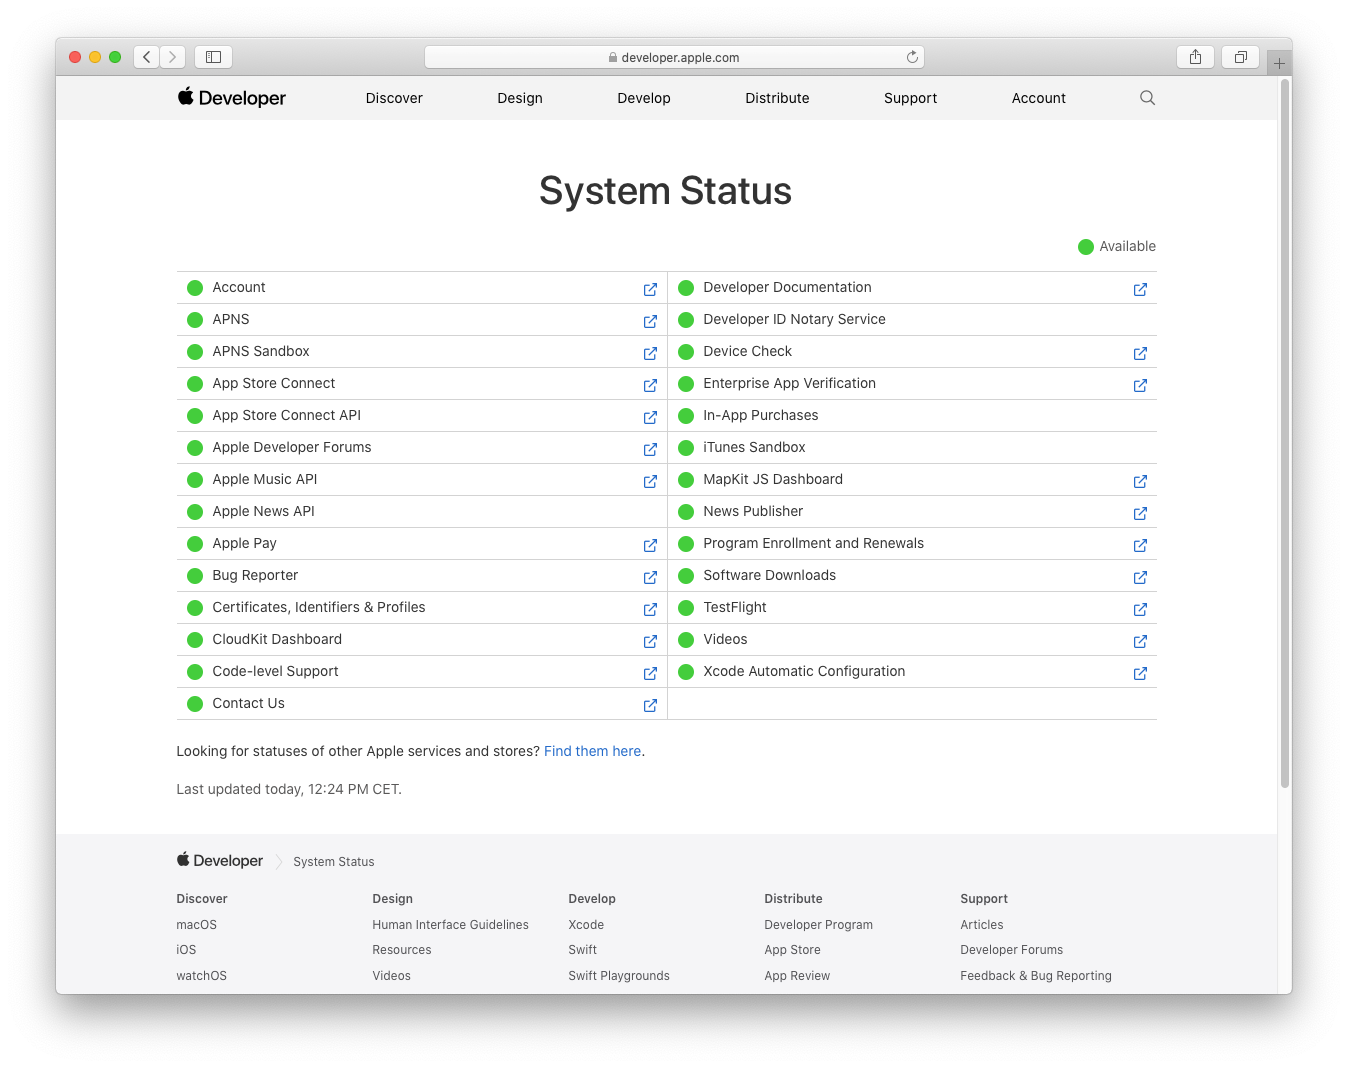Screen dimensions: 1348x1068
Task: Go forward with Safari's forward arrow button
Action: [x=173, y=57]
